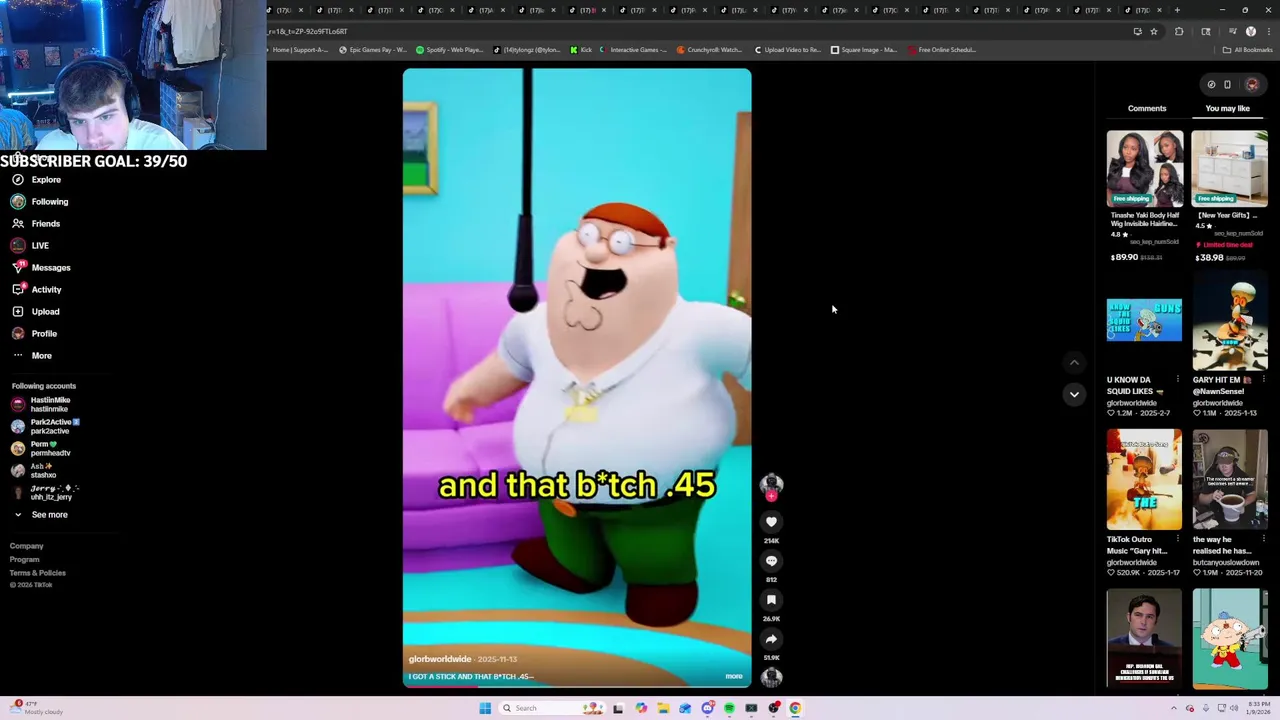Viewport: 1280px width, 720px height.
Task: Open the GARY HIT EM video thumbnail
Action: click(1229, 320)
